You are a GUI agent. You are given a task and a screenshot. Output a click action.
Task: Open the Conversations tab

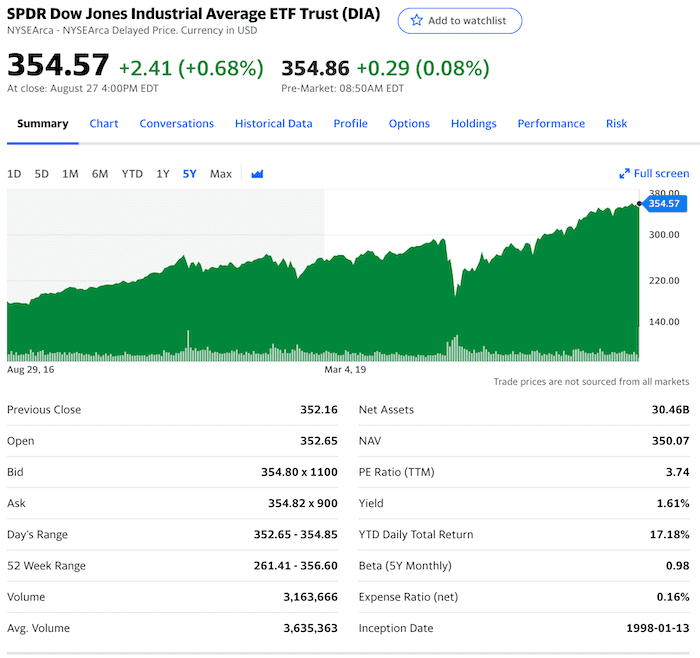pos(176,124)
